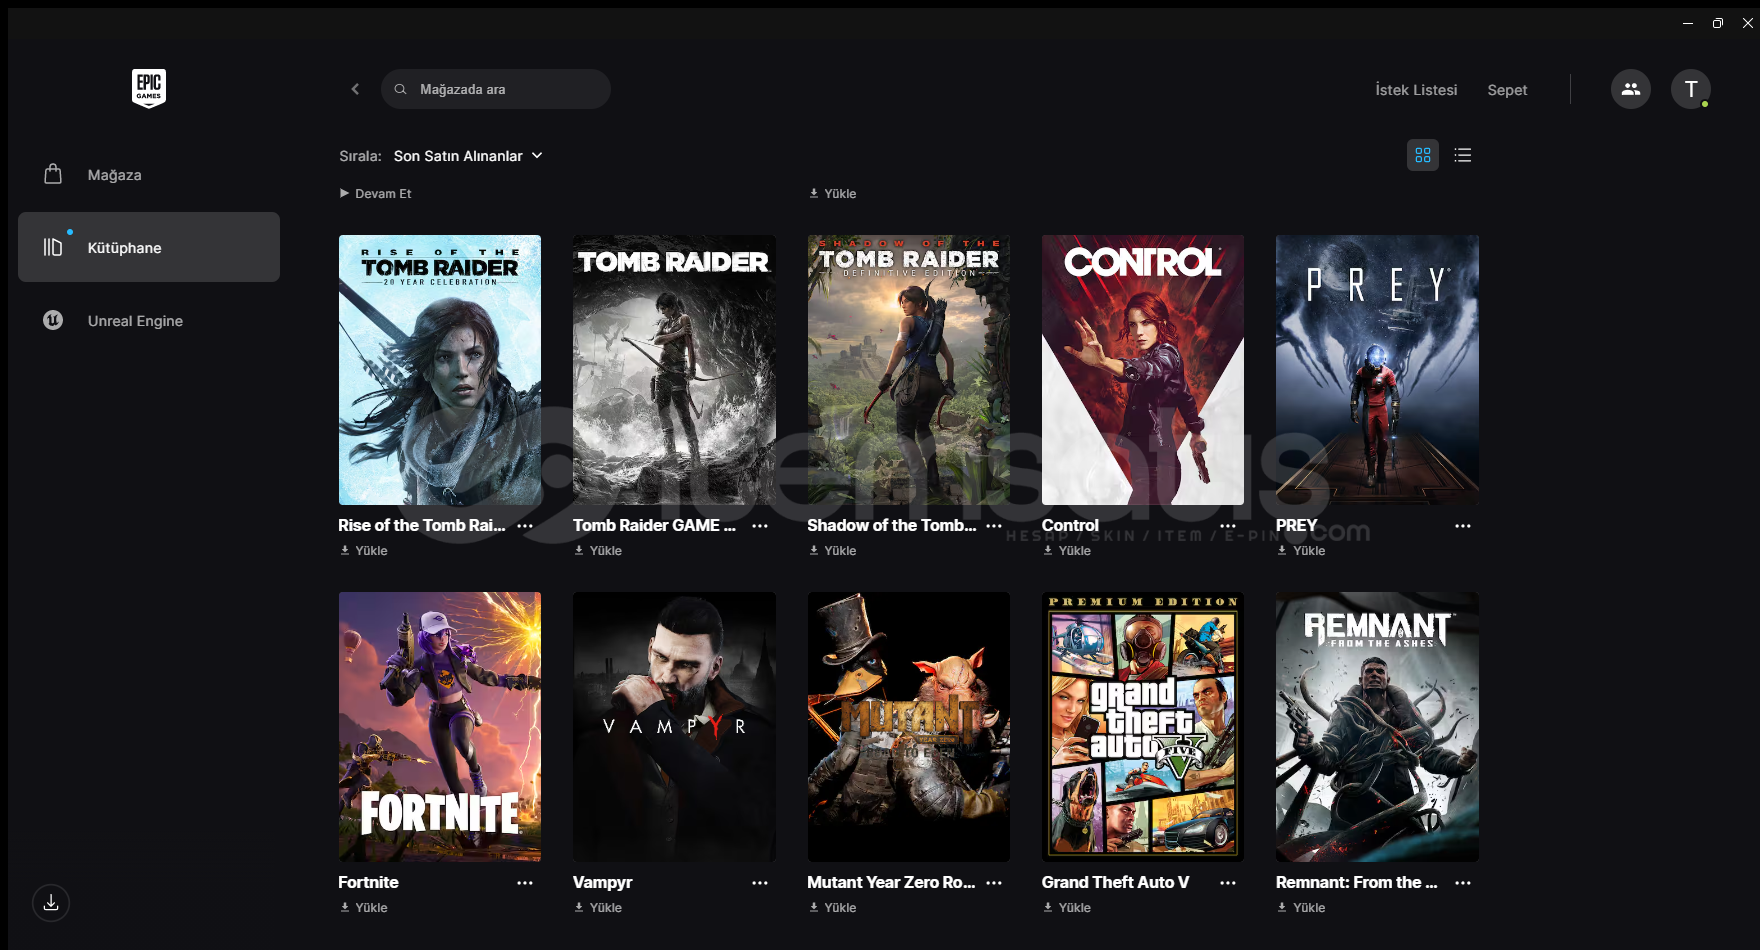Open the Fortnite three-dot menu
Screen dimensions: 1760x950
tap(525, 883)
